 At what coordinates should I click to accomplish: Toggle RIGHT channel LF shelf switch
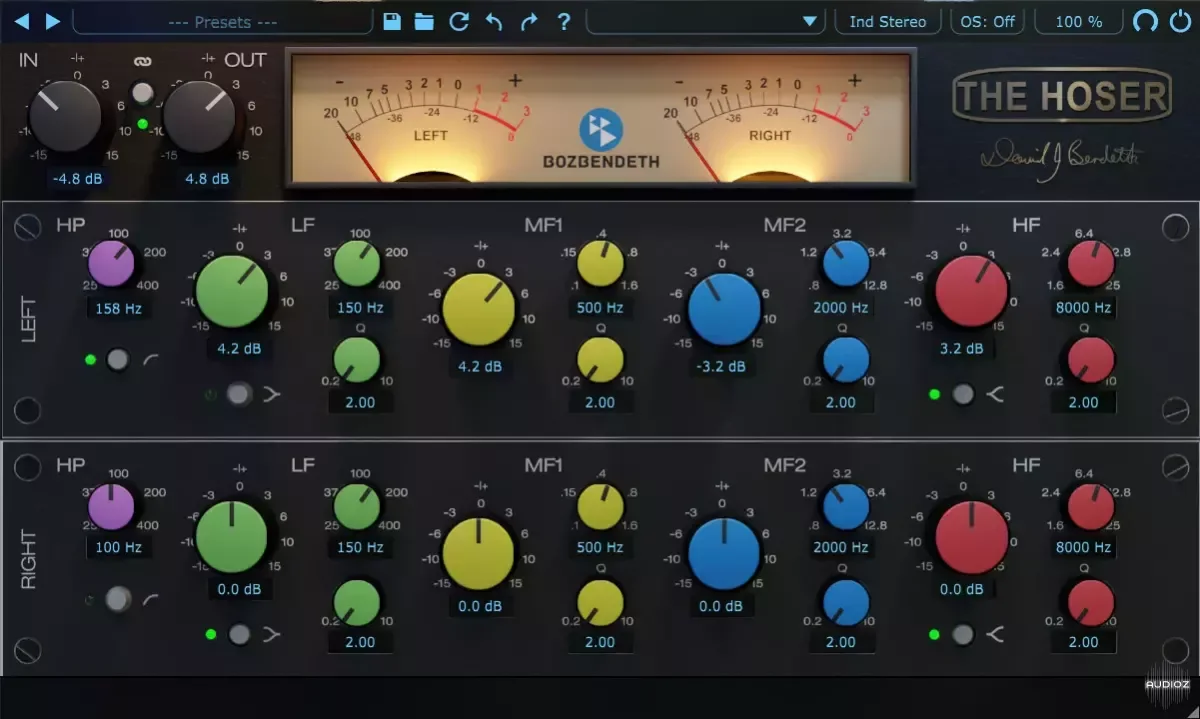coord(238,634)
